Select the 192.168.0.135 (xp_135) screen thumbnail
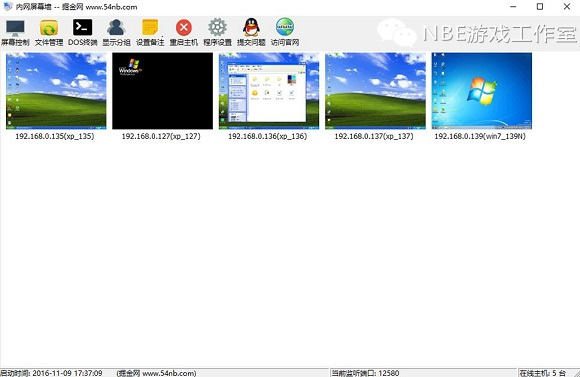Viewport: 580px width, 377px height. coord(56,91)
